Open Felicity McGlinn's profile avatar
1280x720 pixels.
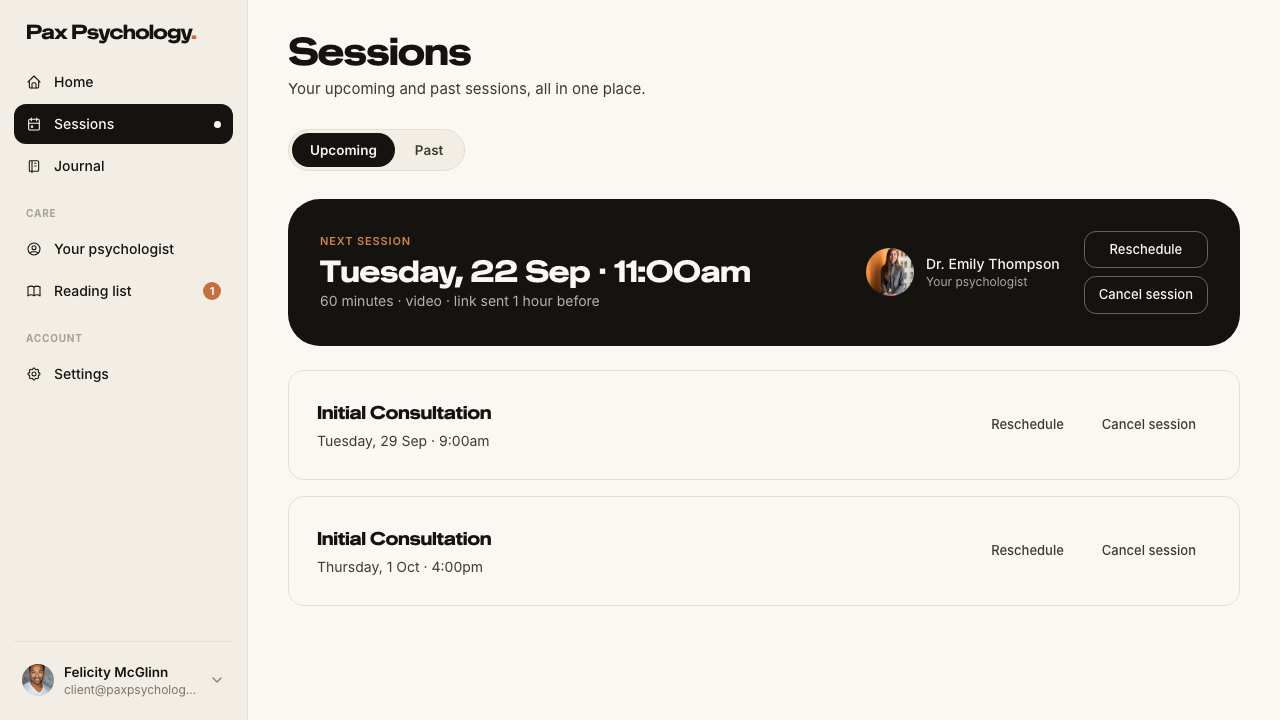[38, 680]
